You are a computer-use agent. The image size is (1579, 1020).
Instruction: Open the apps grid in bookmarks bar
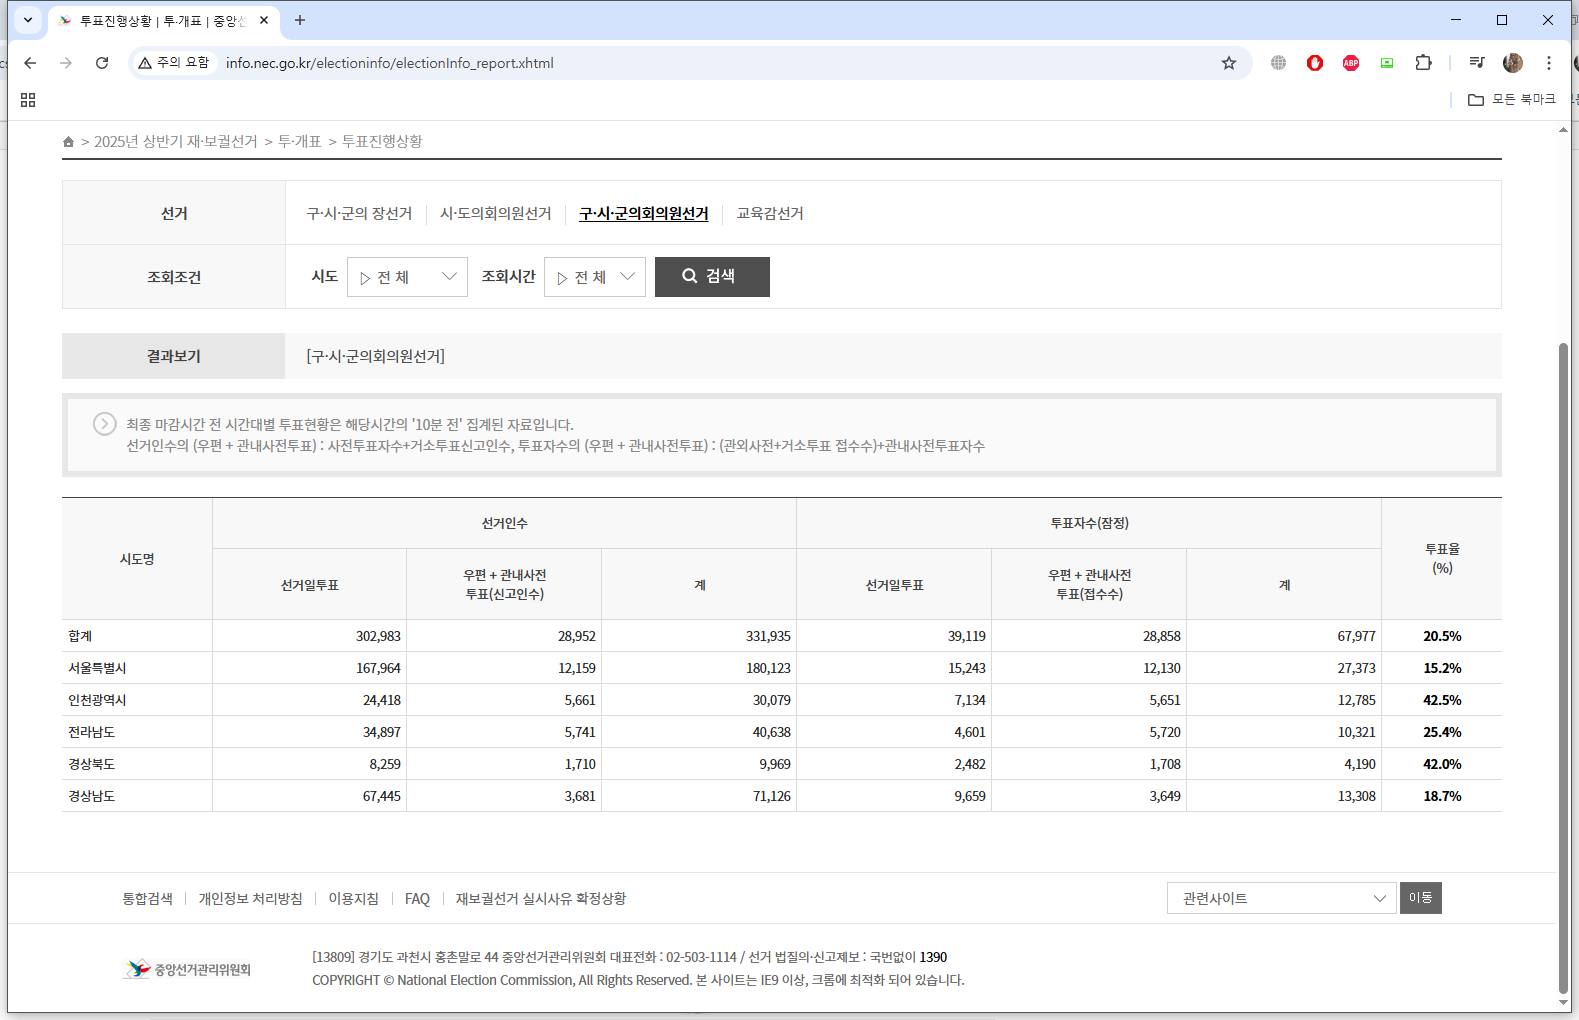click(x=28, y=100)
